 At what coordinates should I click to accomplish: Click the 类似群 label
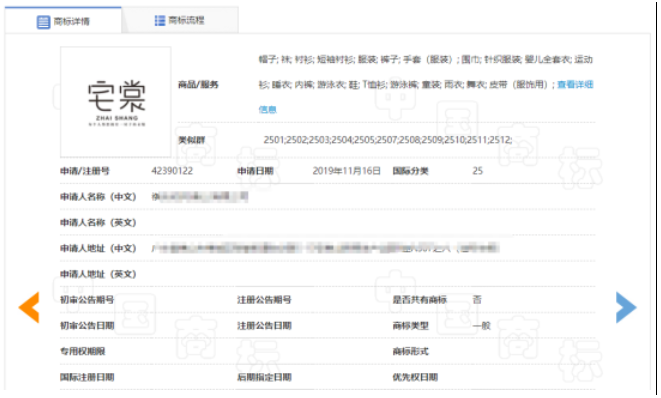(x=191, y=140)
